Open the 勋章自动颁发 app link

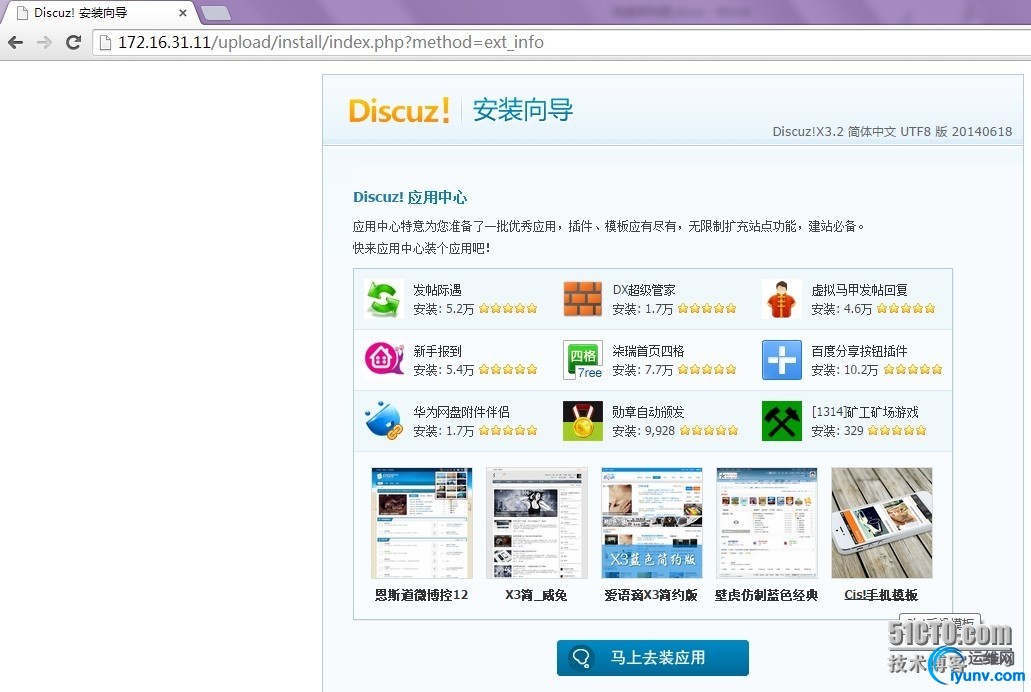pos(648,412)
